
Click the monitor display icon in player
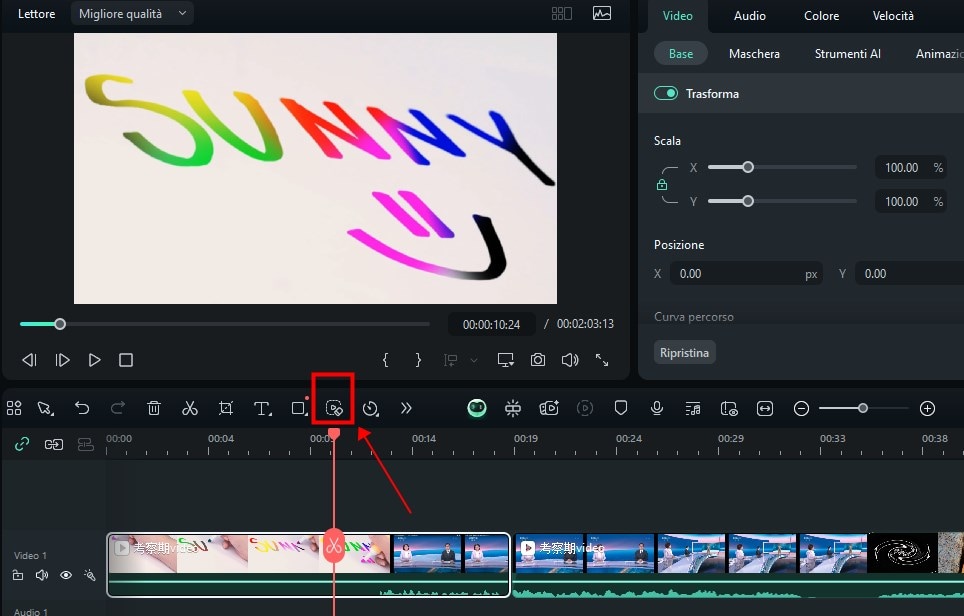(x=505, y=360)
